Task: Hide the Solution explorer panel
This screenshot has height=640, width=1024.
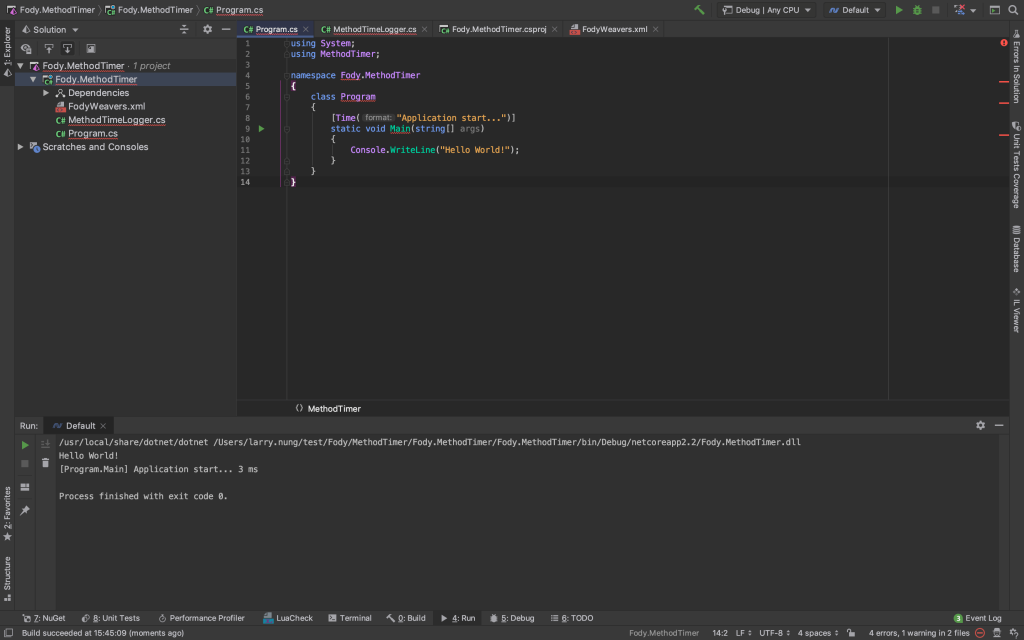Action: 226,29
